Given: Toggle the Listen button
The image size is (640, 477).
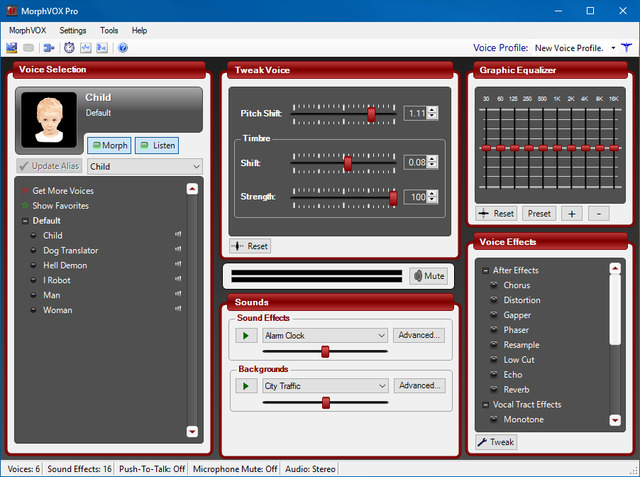Looking at the screenshot, I should pyautogui.click(x=156, y=146).
